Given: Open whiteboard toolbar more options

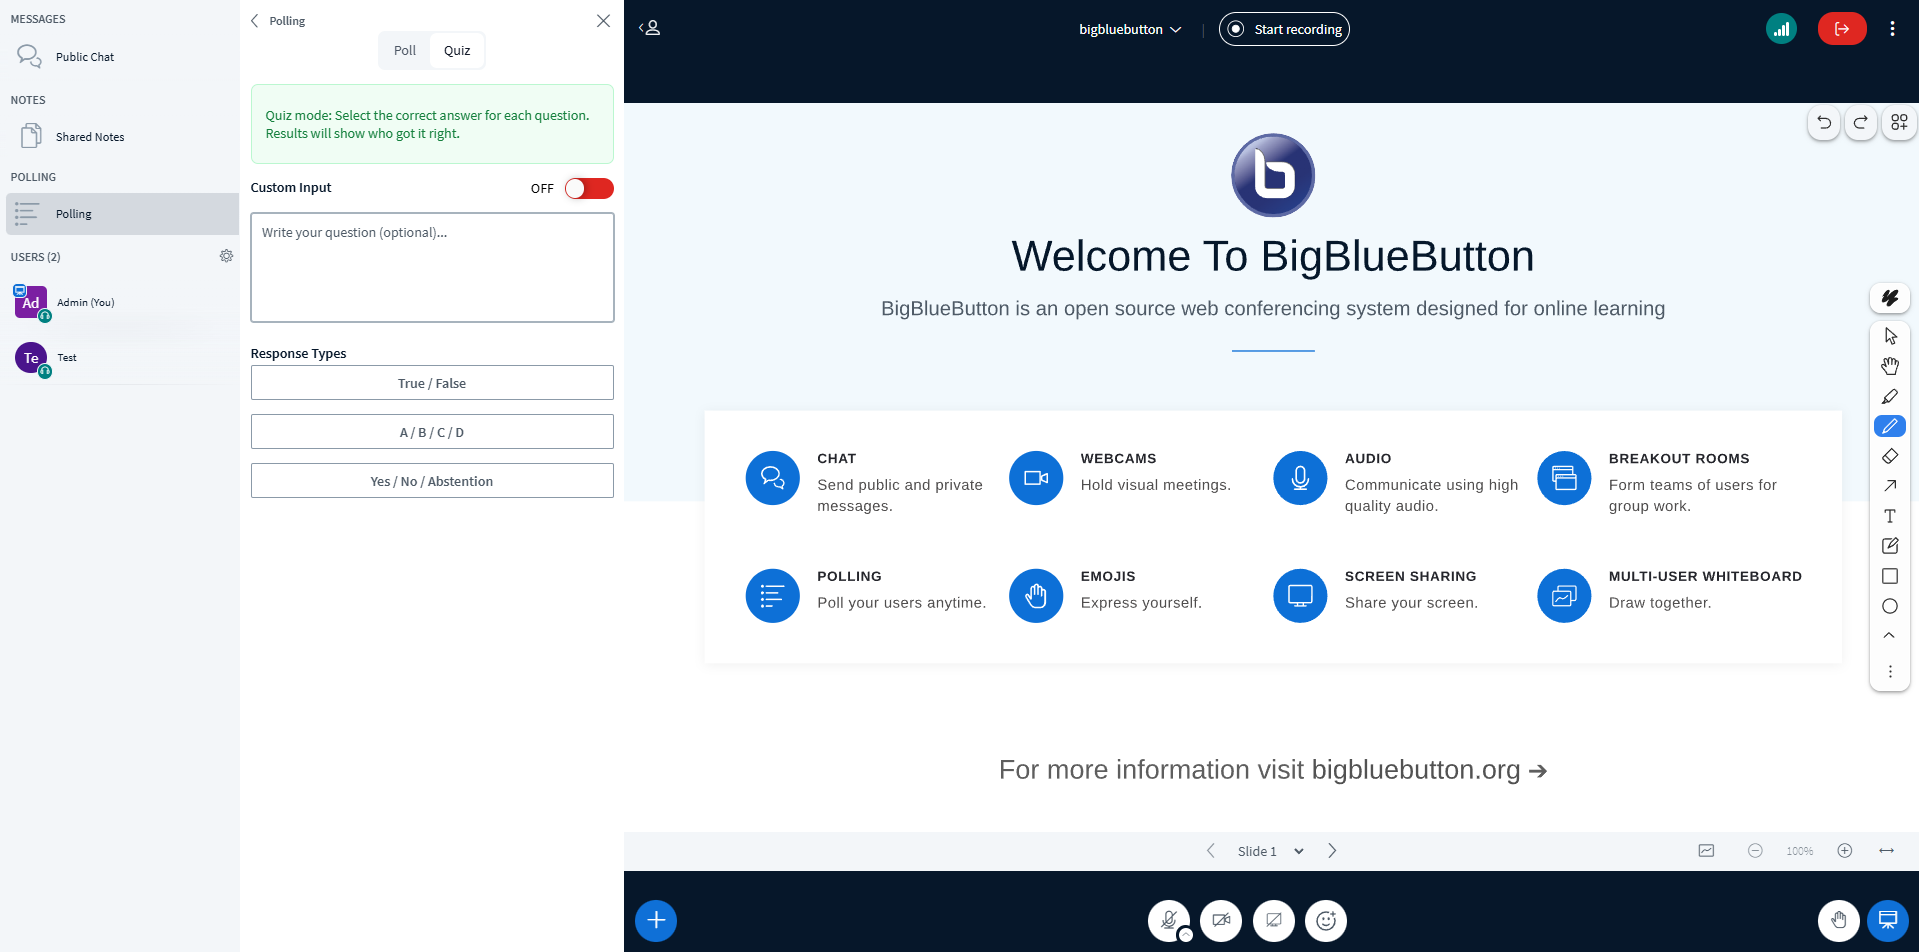Looking at the screenshot, I should [1890, 672].
